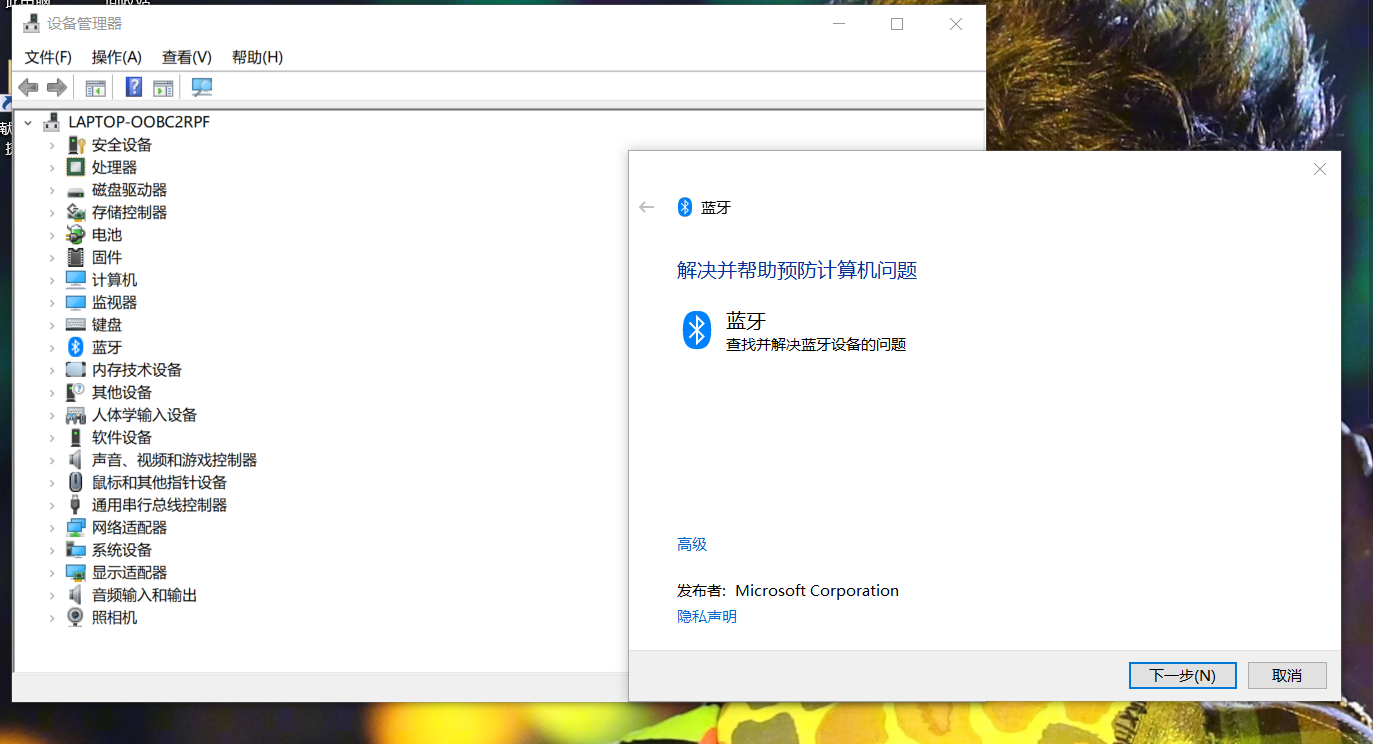
Task: Click the blue Help question mark toolbar icon
Action: tap(133, 88)
